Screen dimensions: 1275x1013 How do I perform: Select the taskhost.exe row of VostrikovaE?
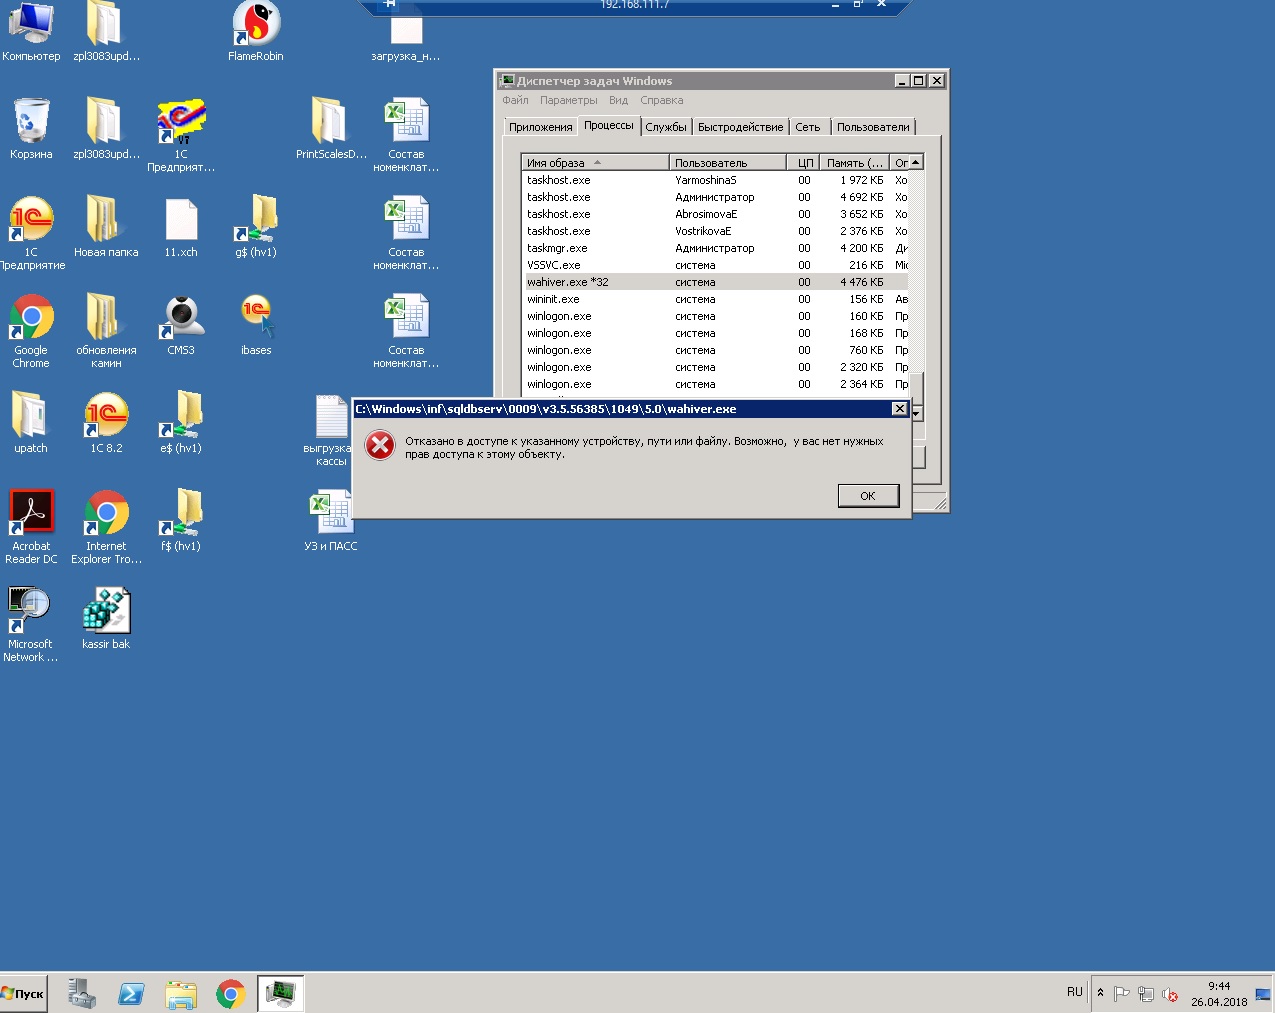click(x=715, y=231)
